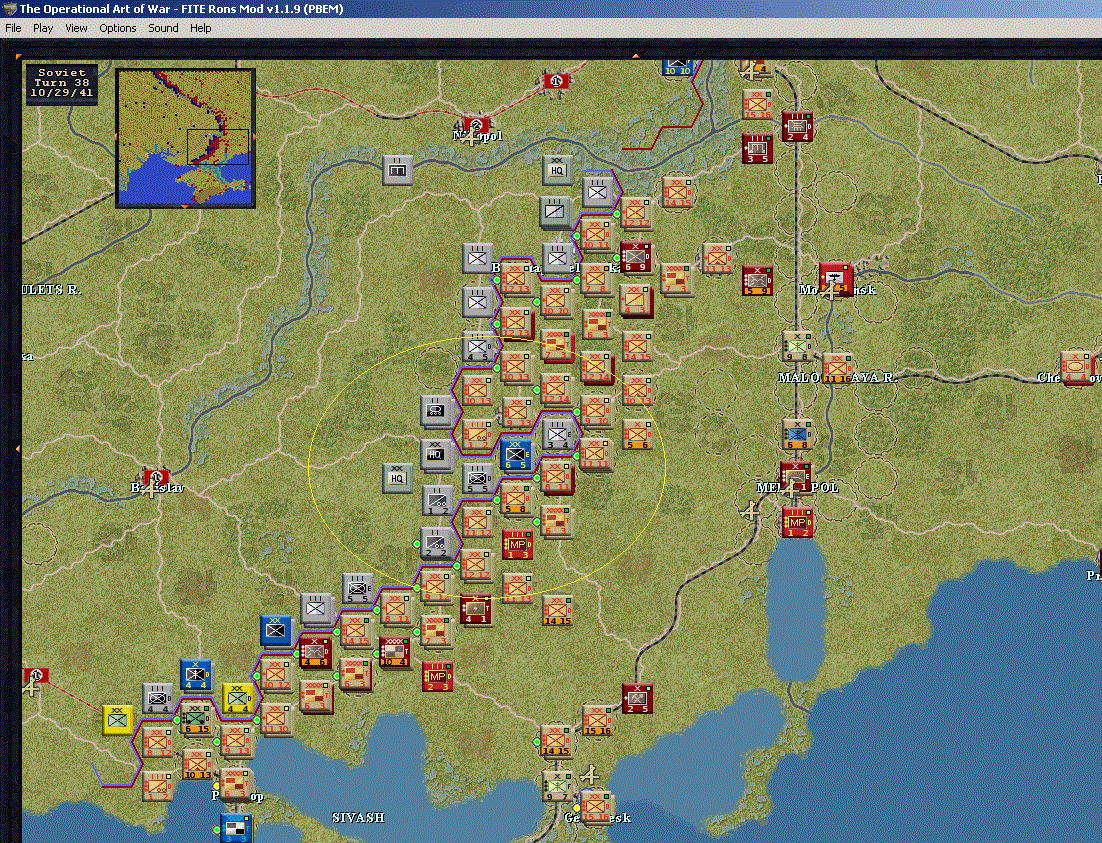Select the tan division counter 11-16

[837, 367]
